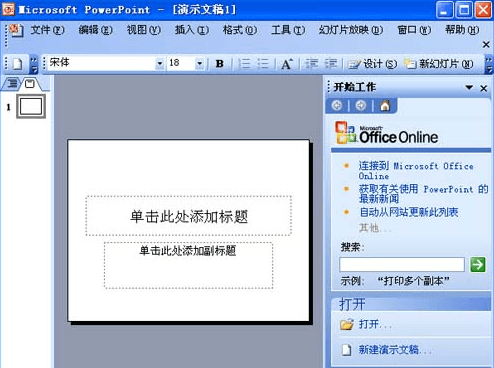Apply bulleted list formatting
Screen dimensions: 494x368
pyautogui.click(x=263, y=63)
